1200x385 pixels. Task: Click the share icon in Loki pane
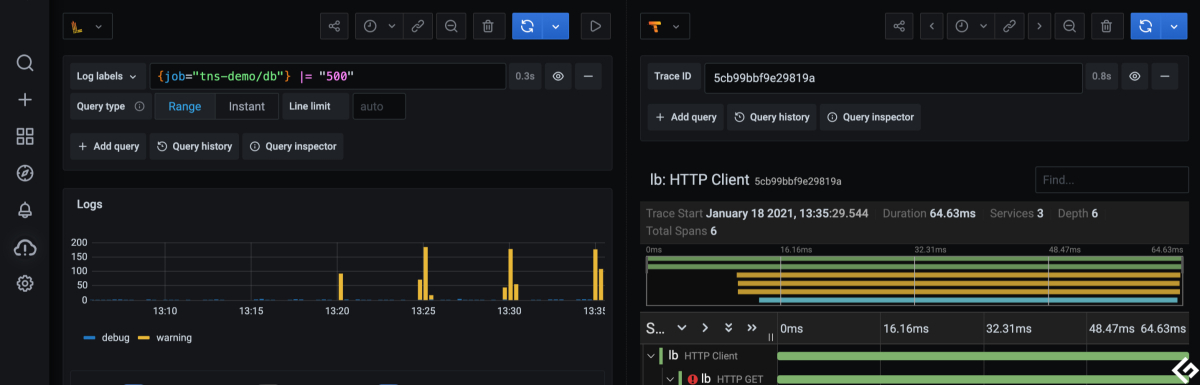click(x=334, y=26)
